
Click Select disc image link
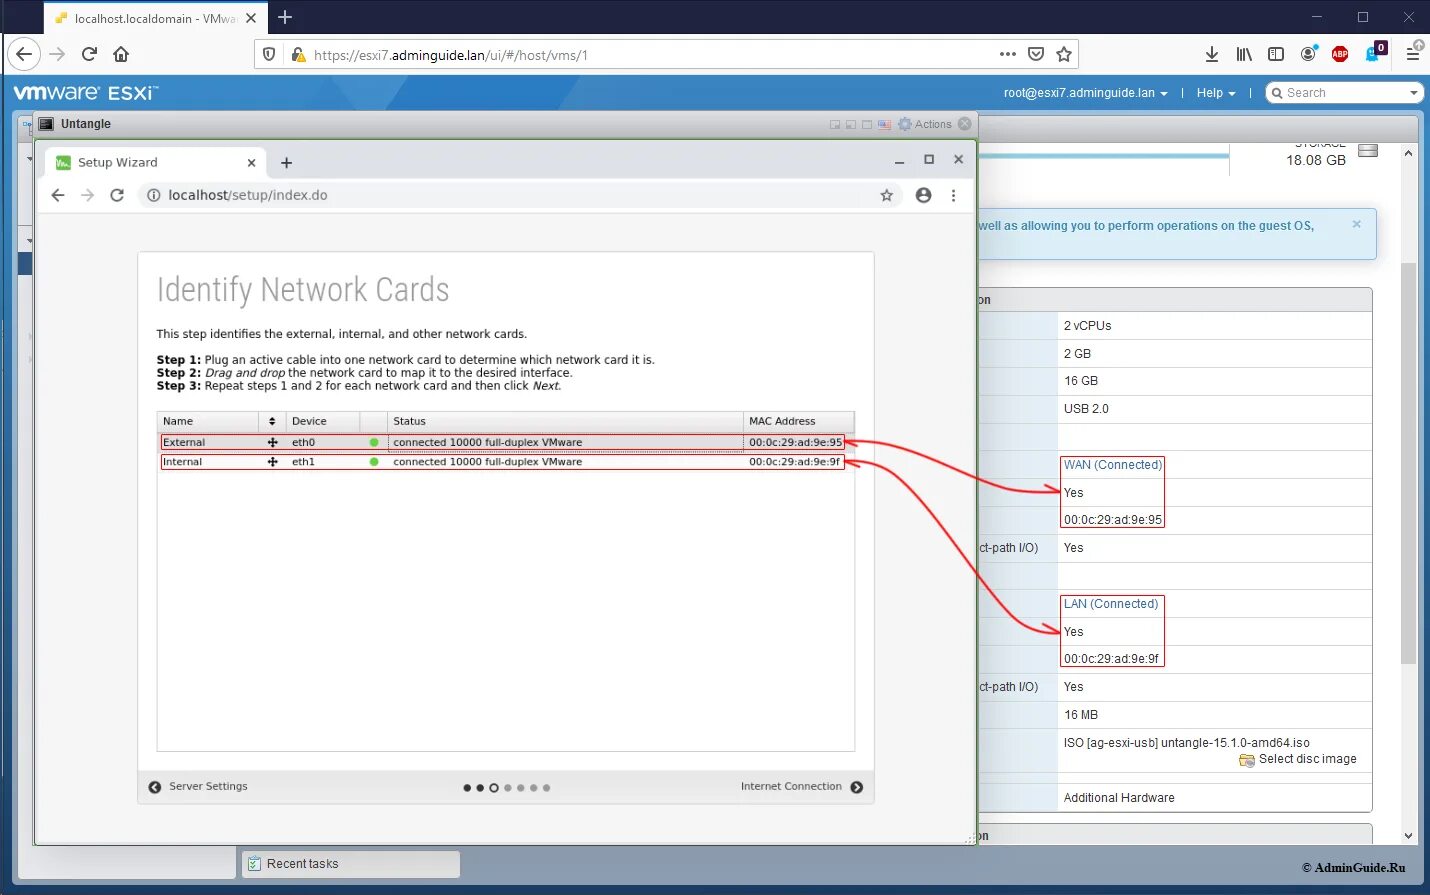coord(1307,759)
